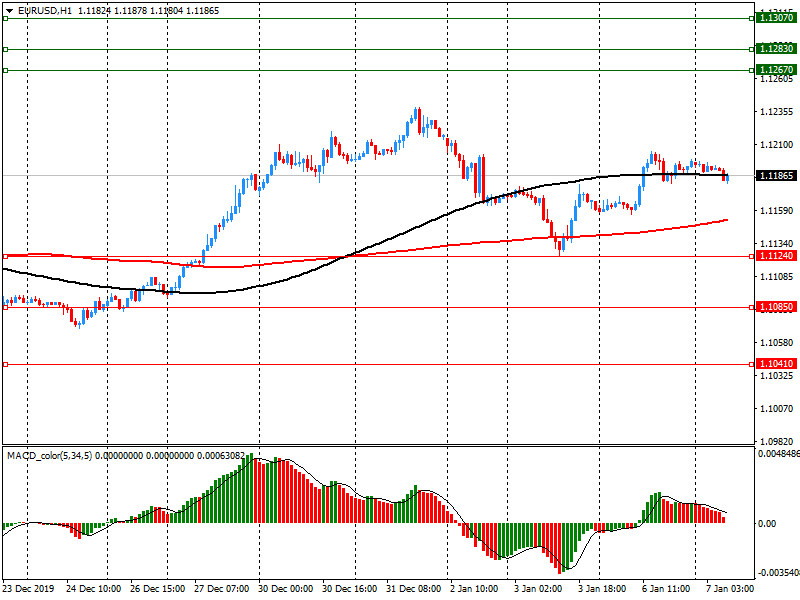Screen dimensions: 800x600
Task: Click left handle of the 1.10410 line
Action: click(5, 364)
